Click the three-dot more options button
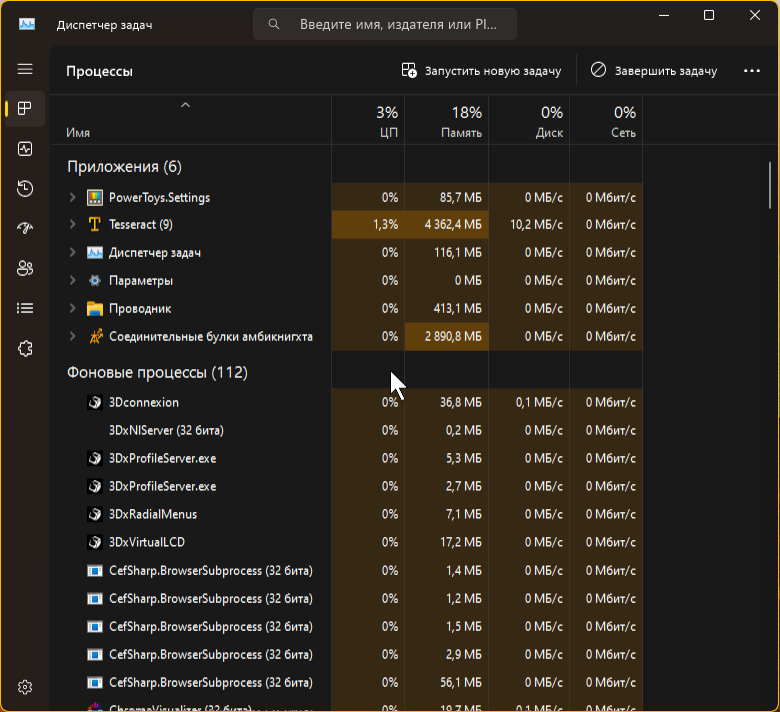Viewport: 780px width, 712px height. pos(752,71)
